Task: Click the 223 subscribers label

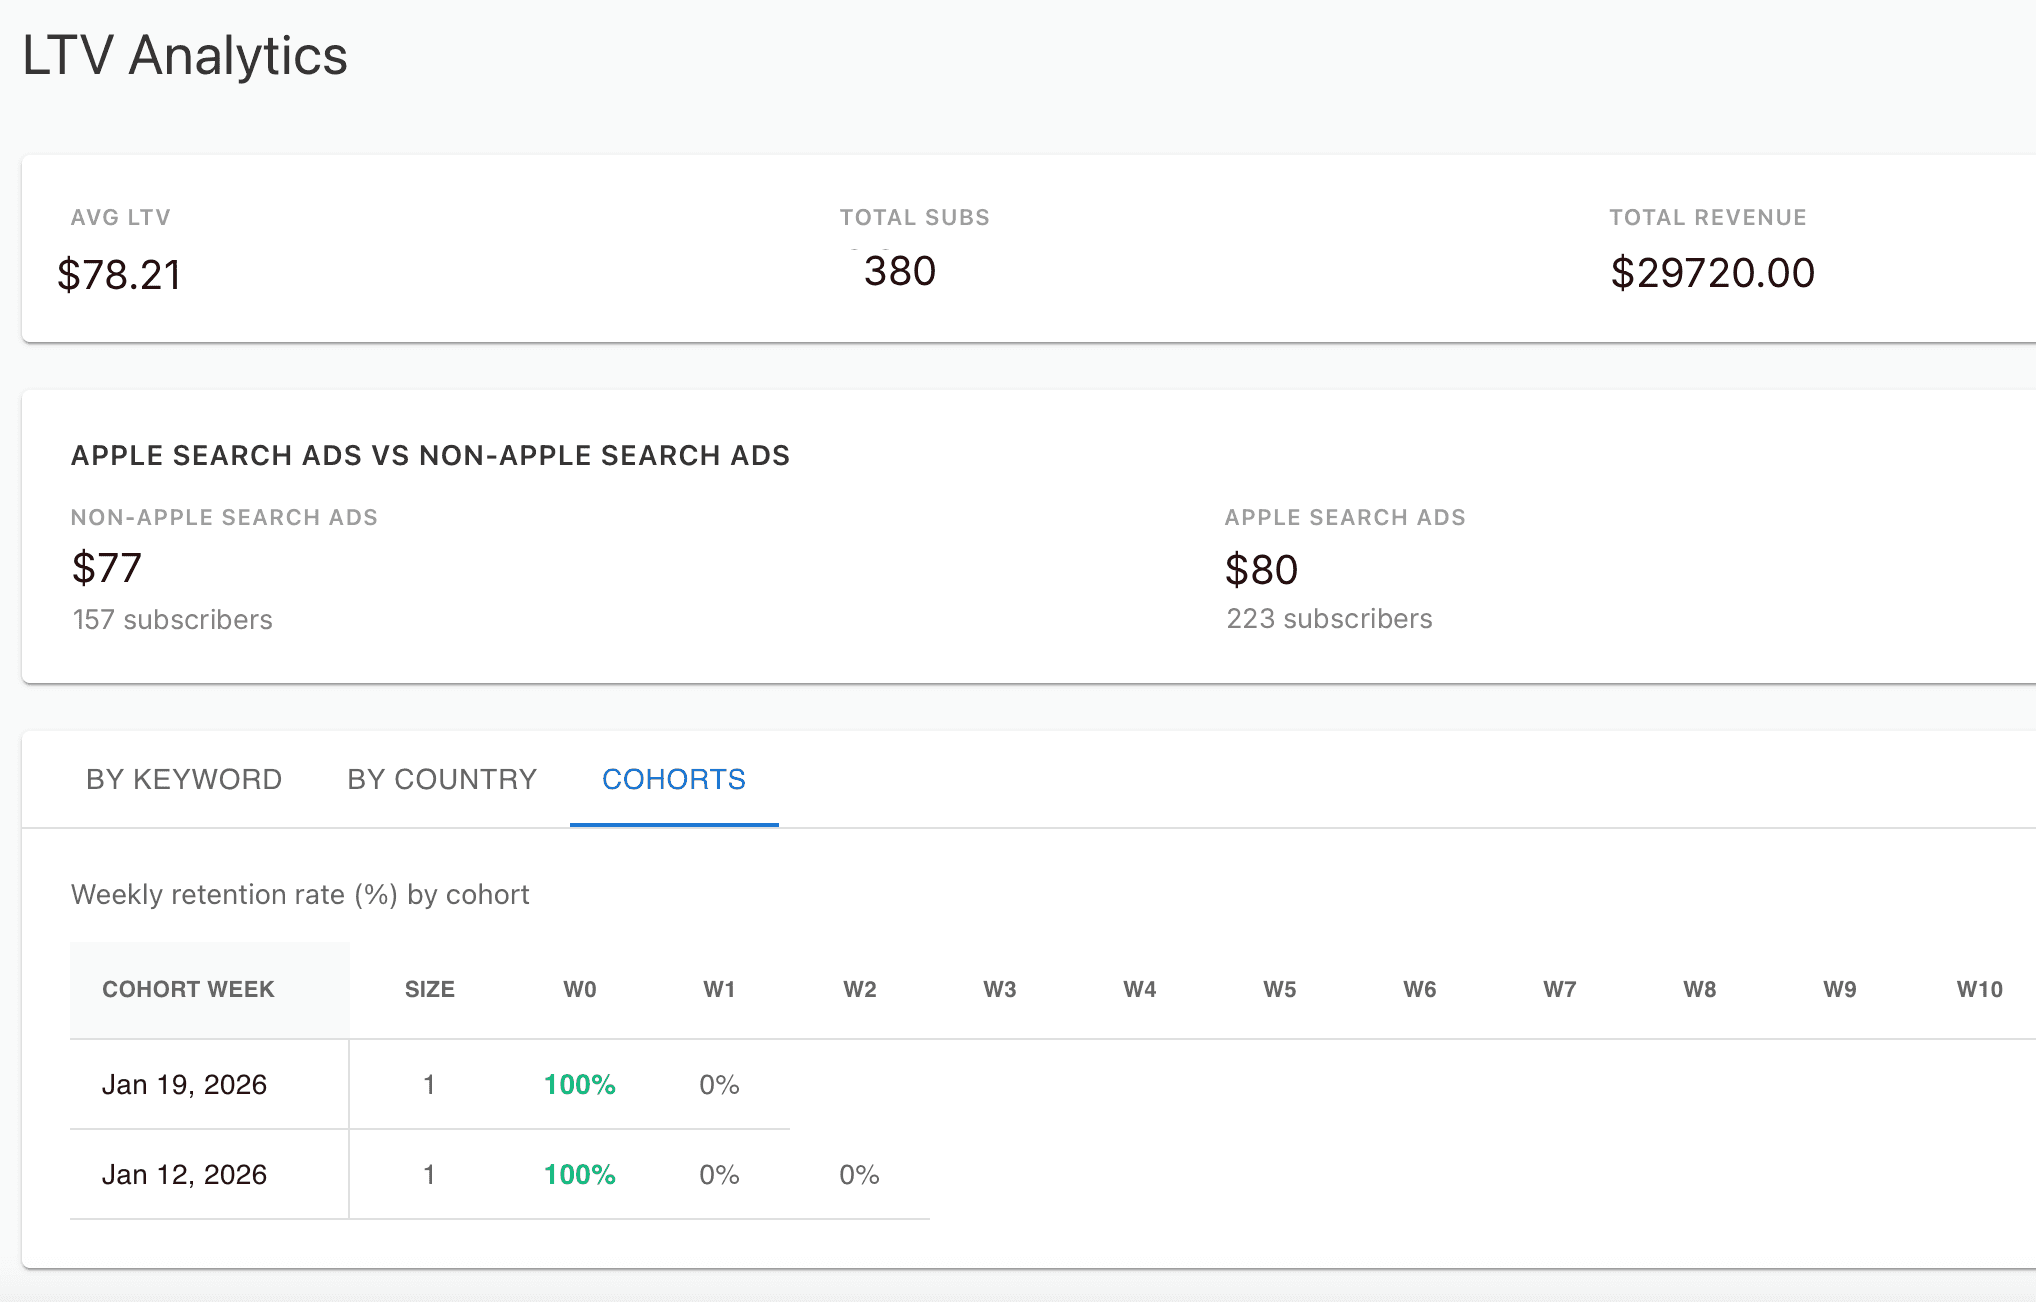Action: (x=1328, y=618)
